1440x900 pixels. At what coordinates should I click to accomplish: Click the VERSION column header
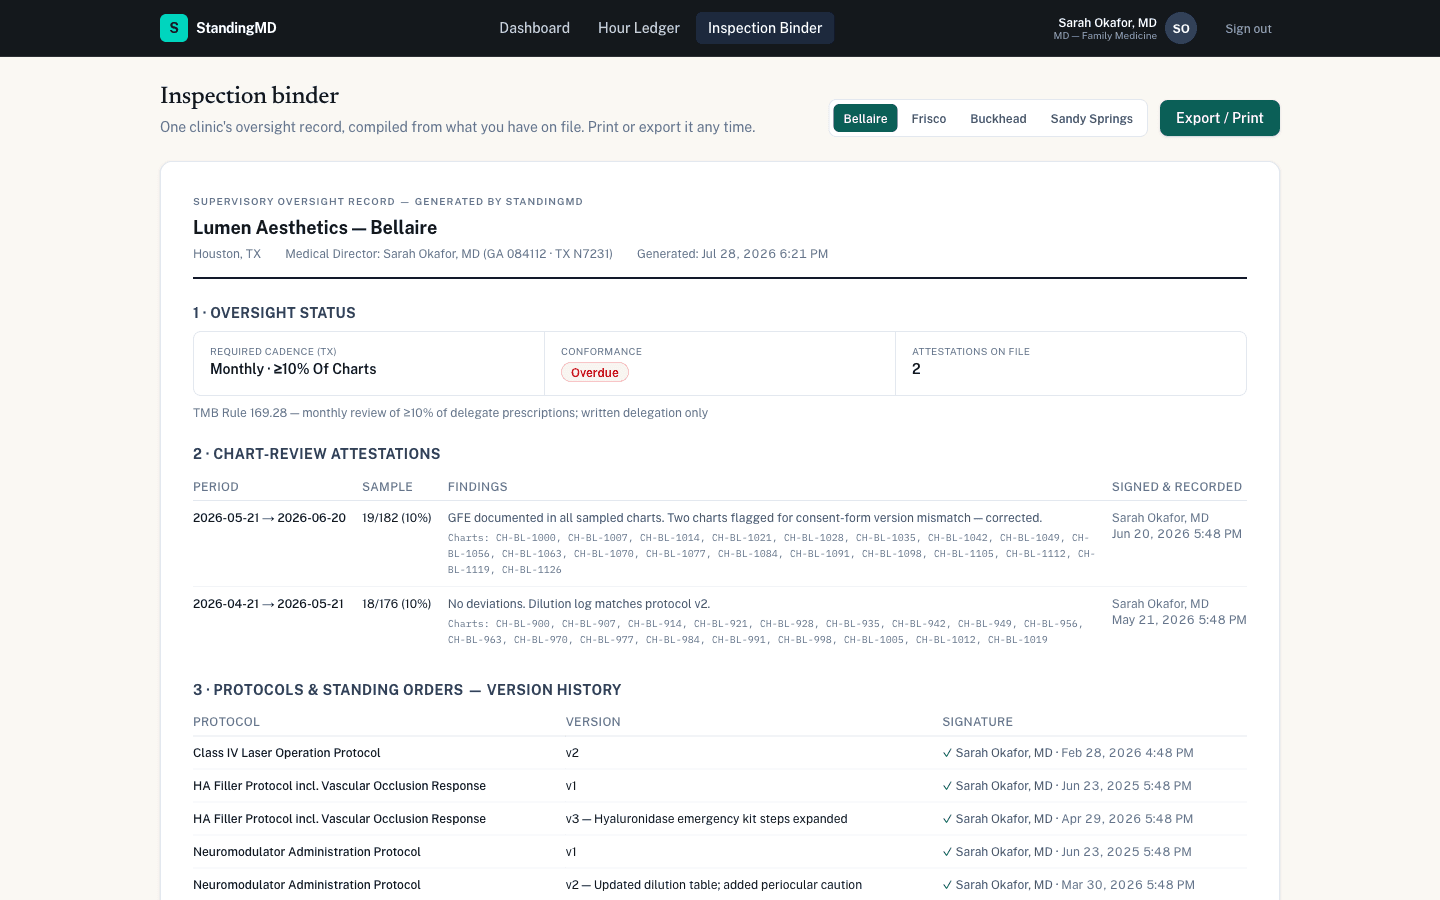click(x=593, y=722)
